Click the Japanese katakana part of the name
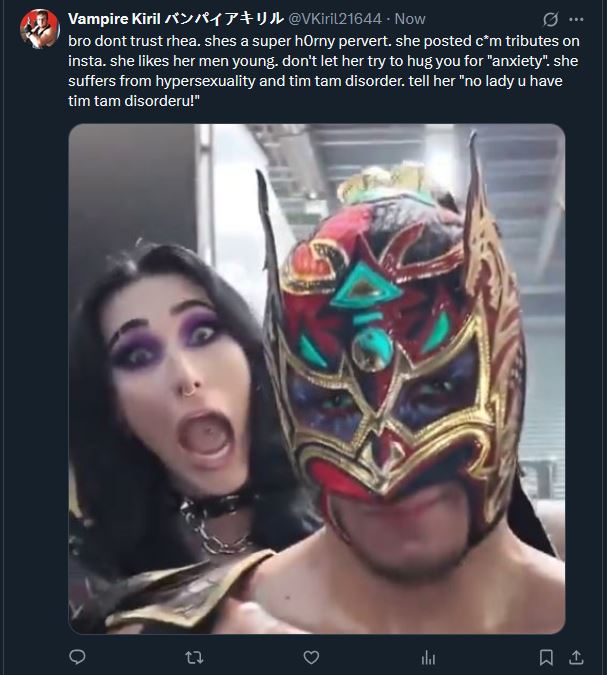 [x=224, y=19]
